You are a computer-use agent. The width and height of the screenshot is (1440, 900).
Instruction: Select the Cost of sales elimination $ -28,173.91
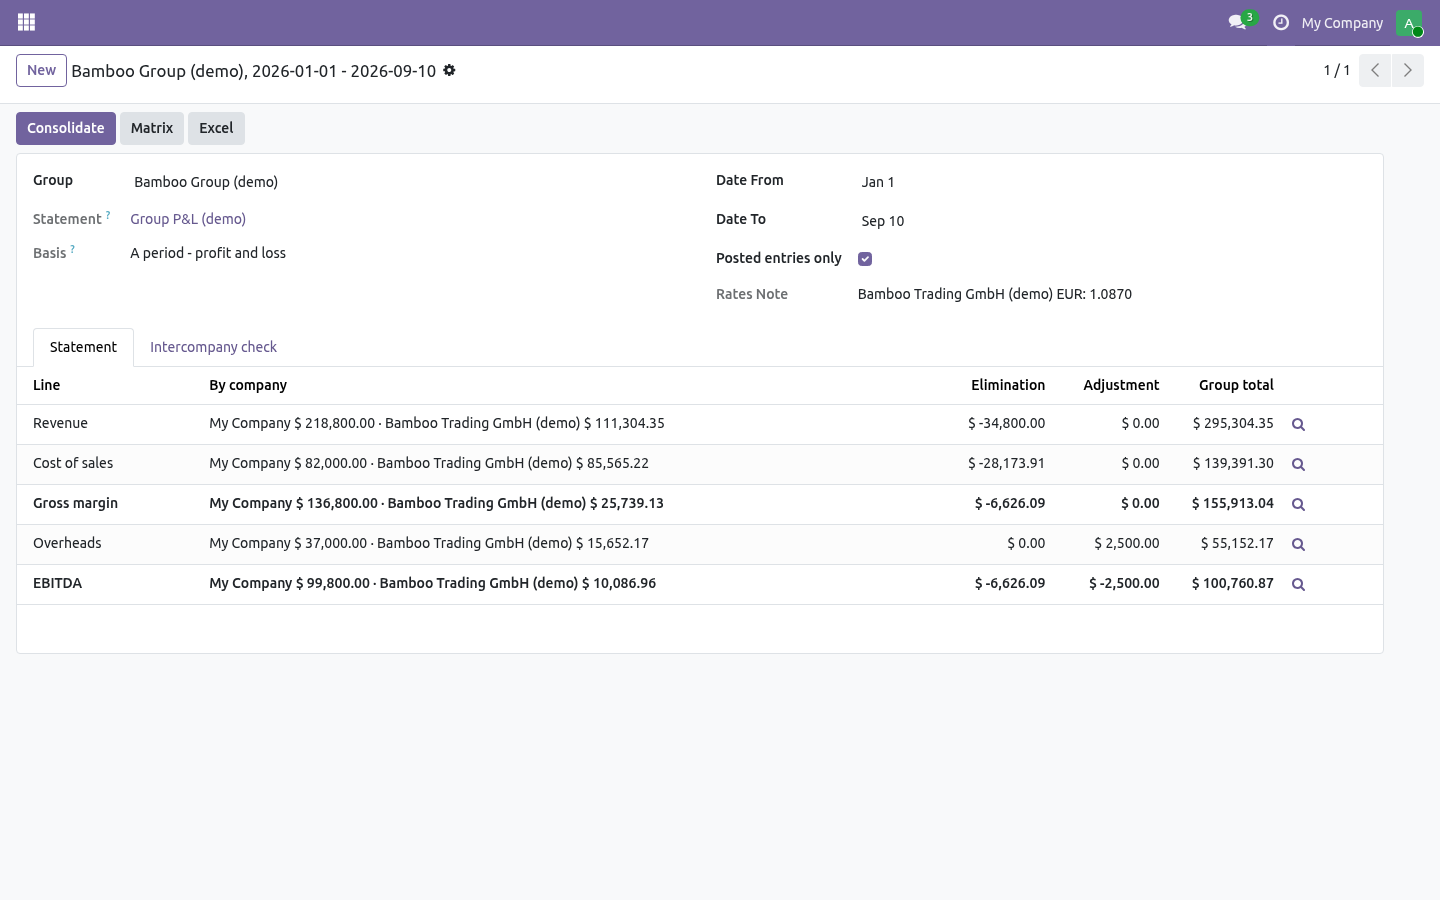coord(1006,463)
